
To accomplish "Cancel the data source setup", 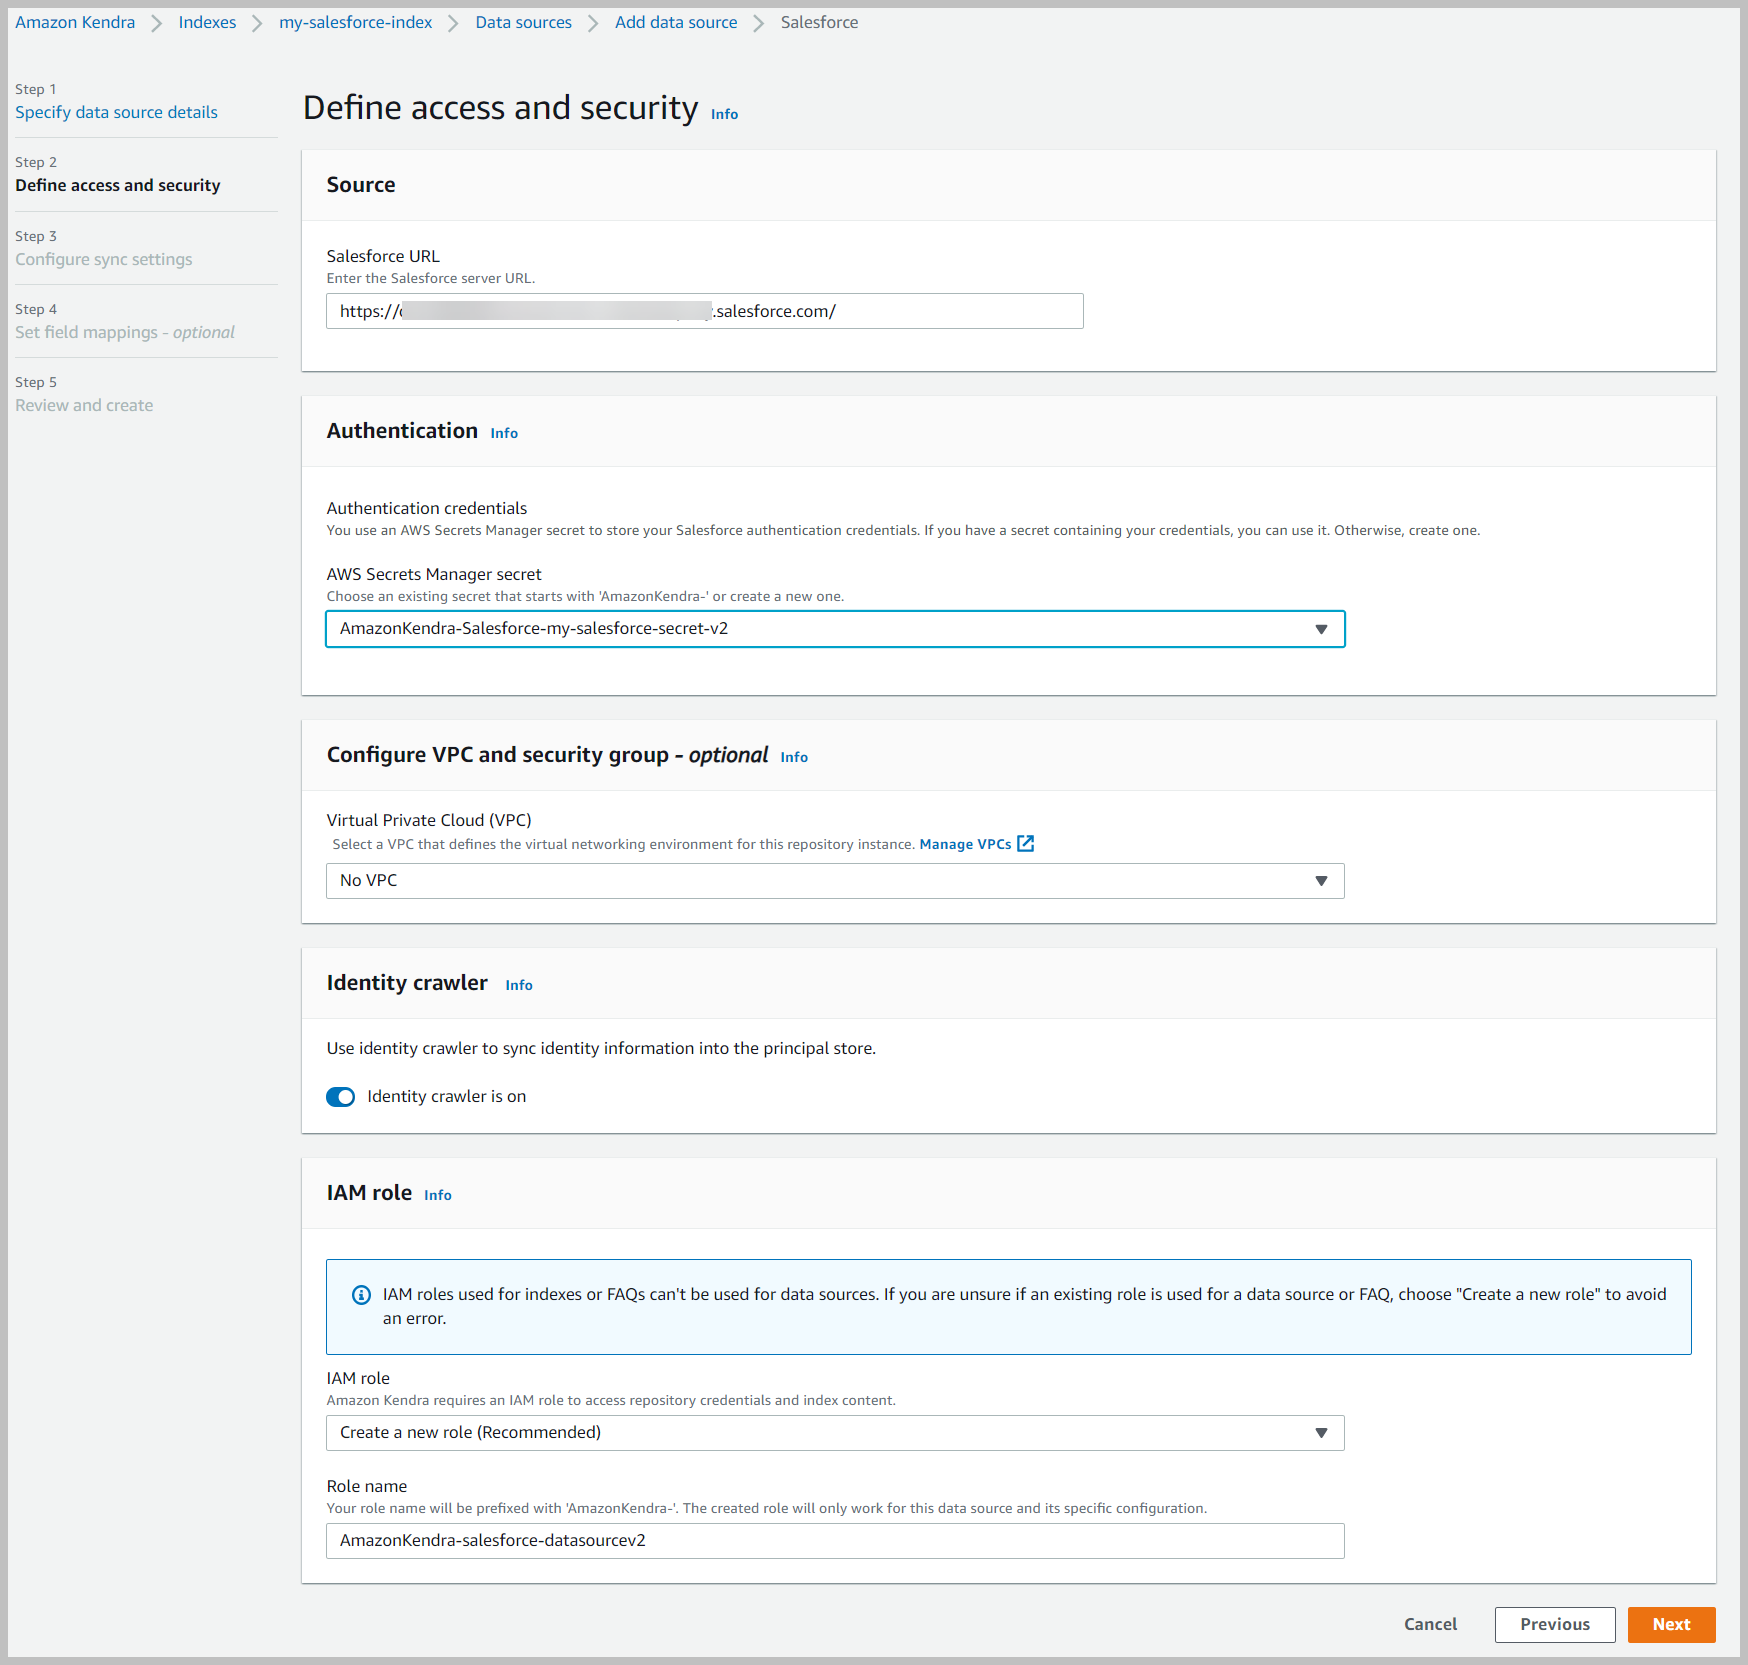I will (x=1430, y=1624).
